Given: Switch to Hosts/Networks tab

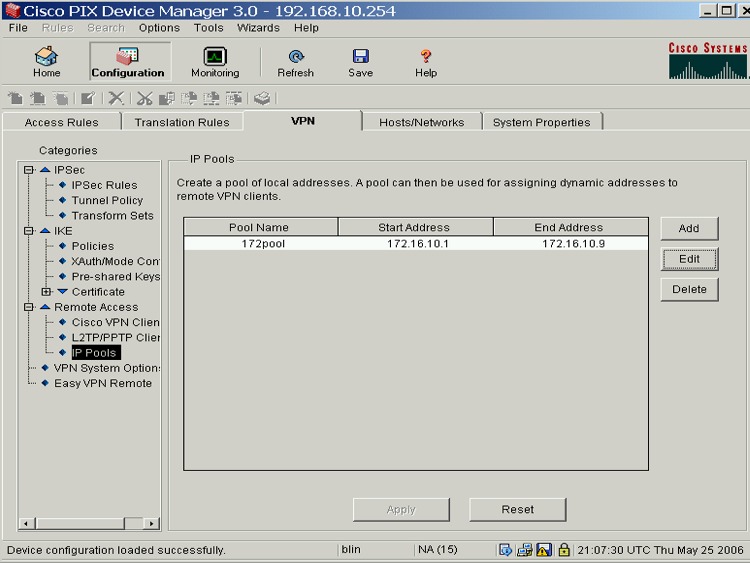Looking at the screenshot, I should coord(422,122).
